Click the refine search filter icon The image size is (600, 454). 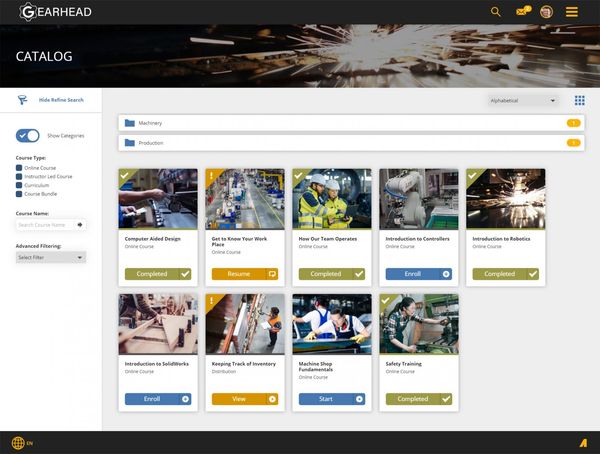[x=22, y=100]
